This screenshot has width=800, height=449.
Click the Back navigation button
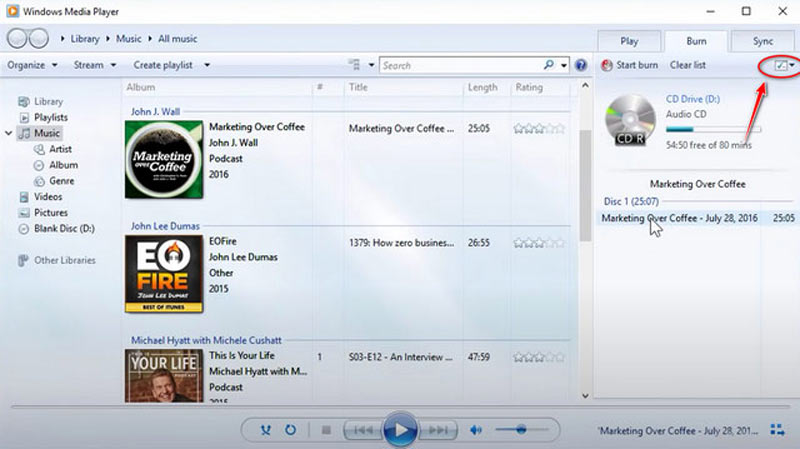coord(17,38)
